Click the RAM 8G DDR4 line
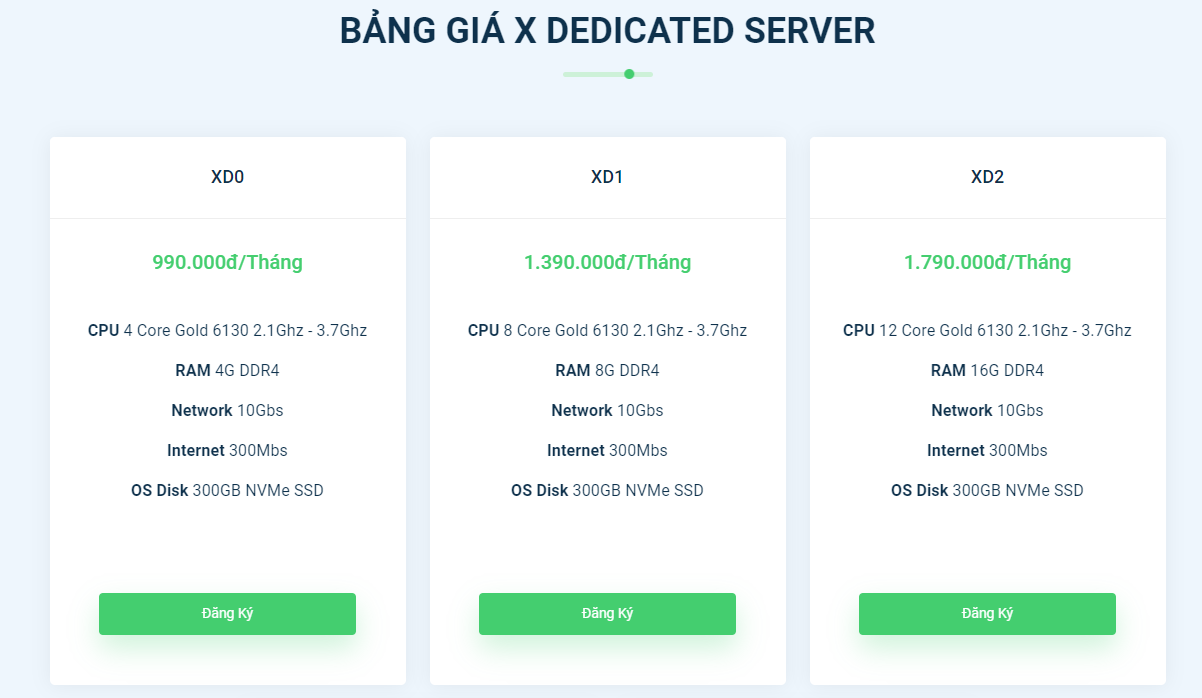Viewport: 1202px width, 698px height. pyautogui.click(x=607, y=370)
